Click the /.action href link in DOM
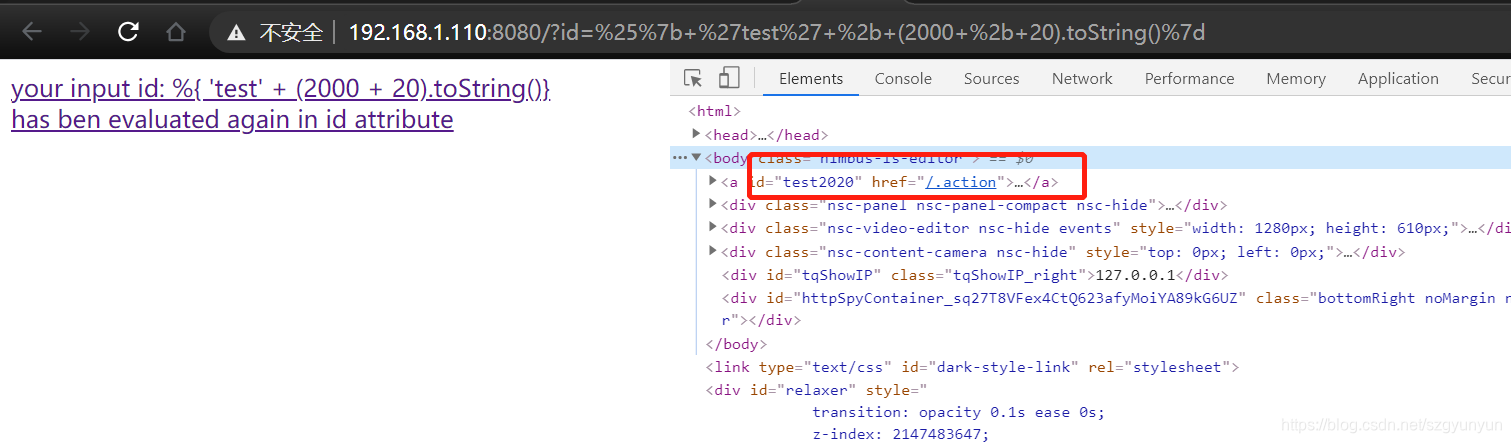1511x443 pixels. [x=962, y=182]
